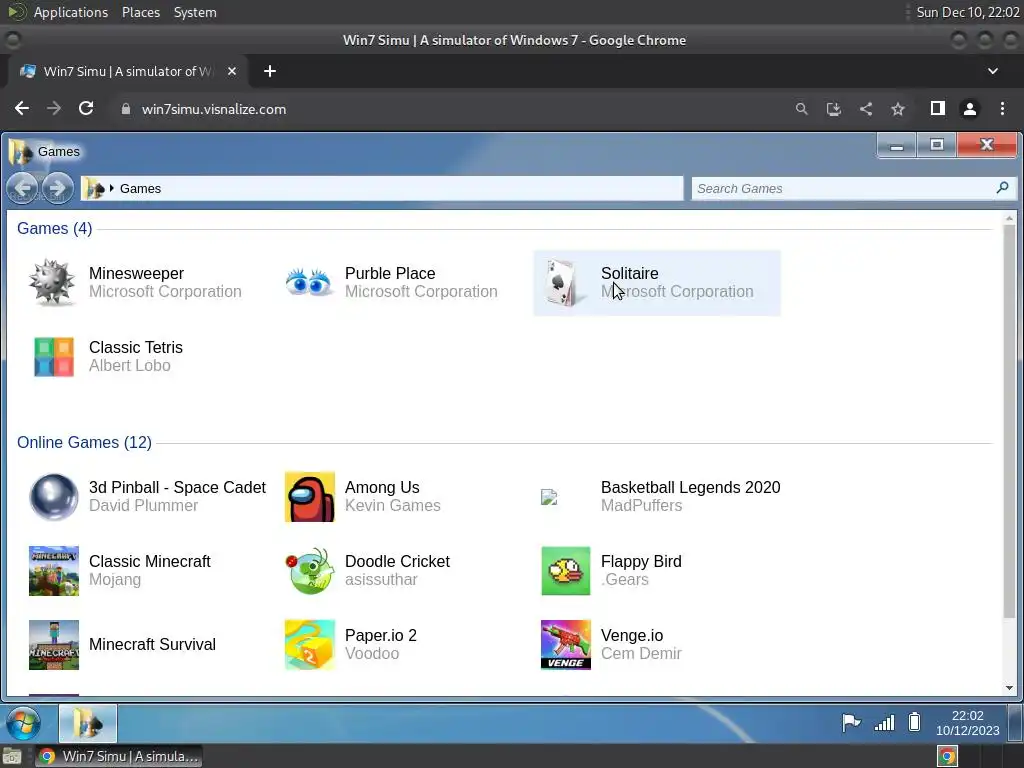The height and width of the screenshot is (768, 1024).
Task: Click the Games breadcrumb arrow in address bar
Action: point(112,188)
